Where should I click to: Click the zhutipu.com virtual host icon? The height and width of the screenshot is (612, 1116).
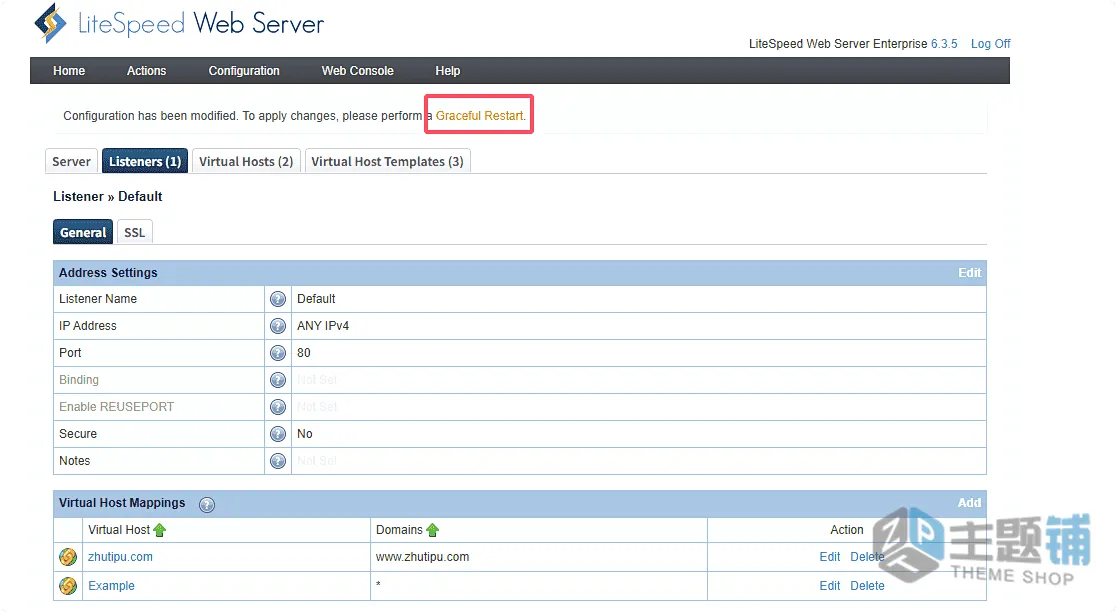tap(68, 557)
